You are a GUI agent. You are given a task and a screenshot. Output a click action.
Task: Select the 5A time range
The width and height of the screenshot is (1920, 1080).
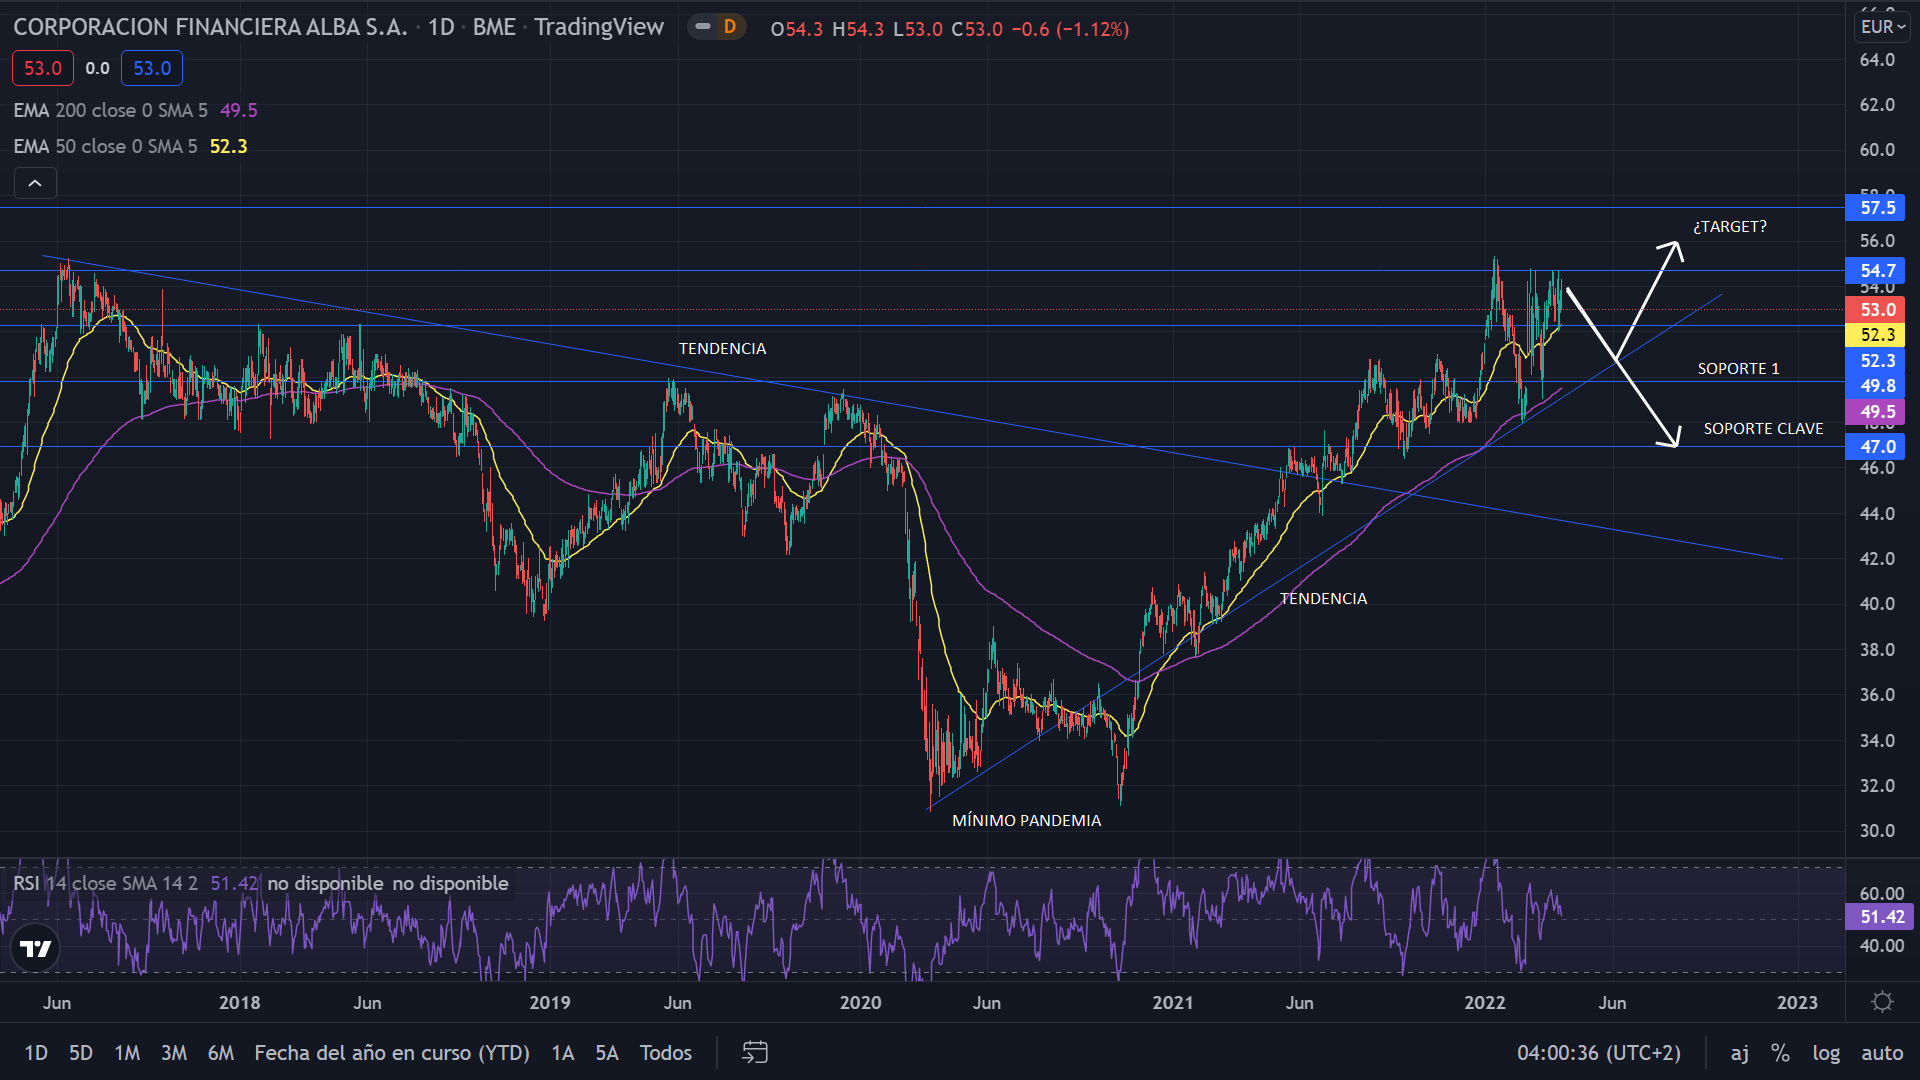click(607, 1052)
